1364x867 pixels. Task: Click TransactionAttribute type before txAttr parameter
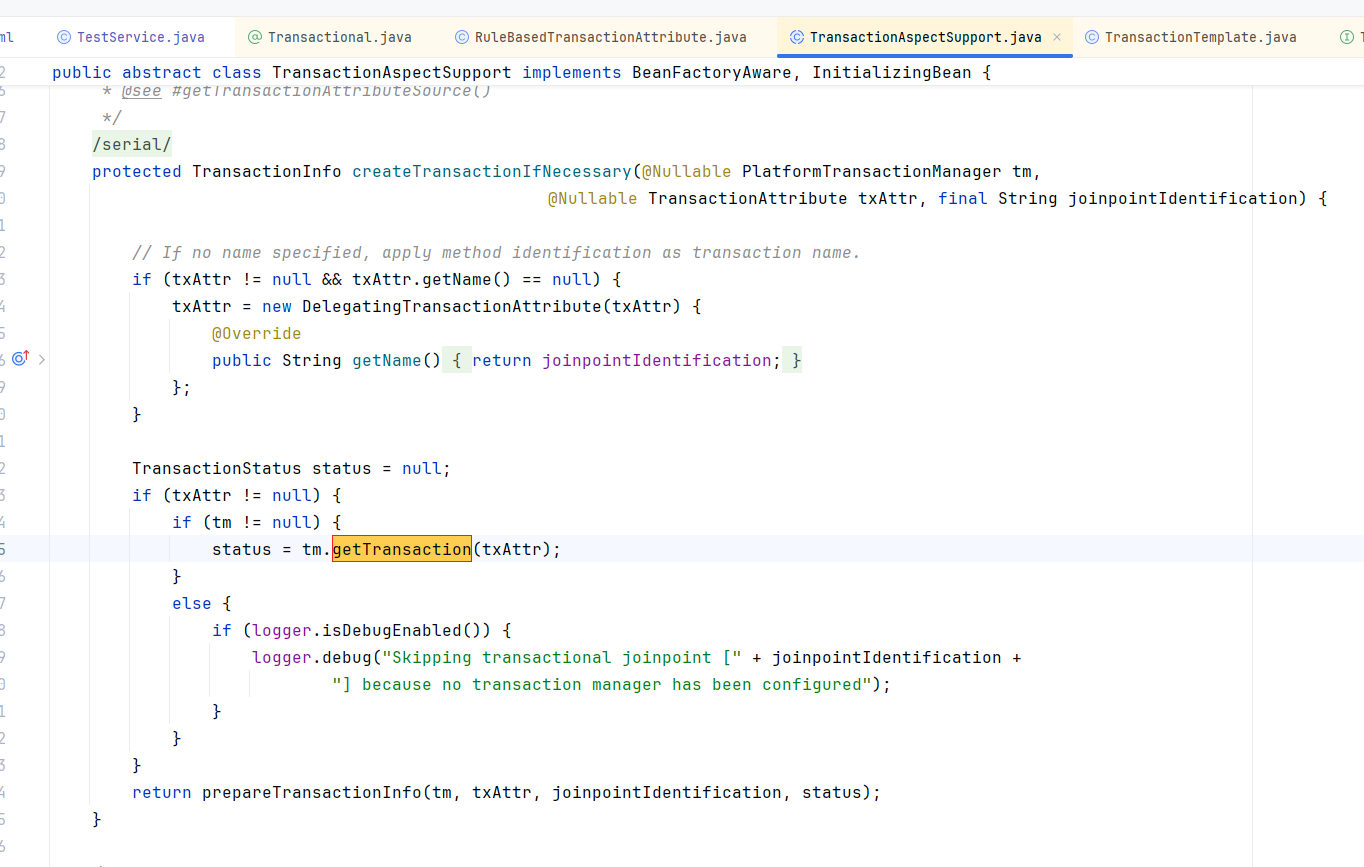point(747,198)
